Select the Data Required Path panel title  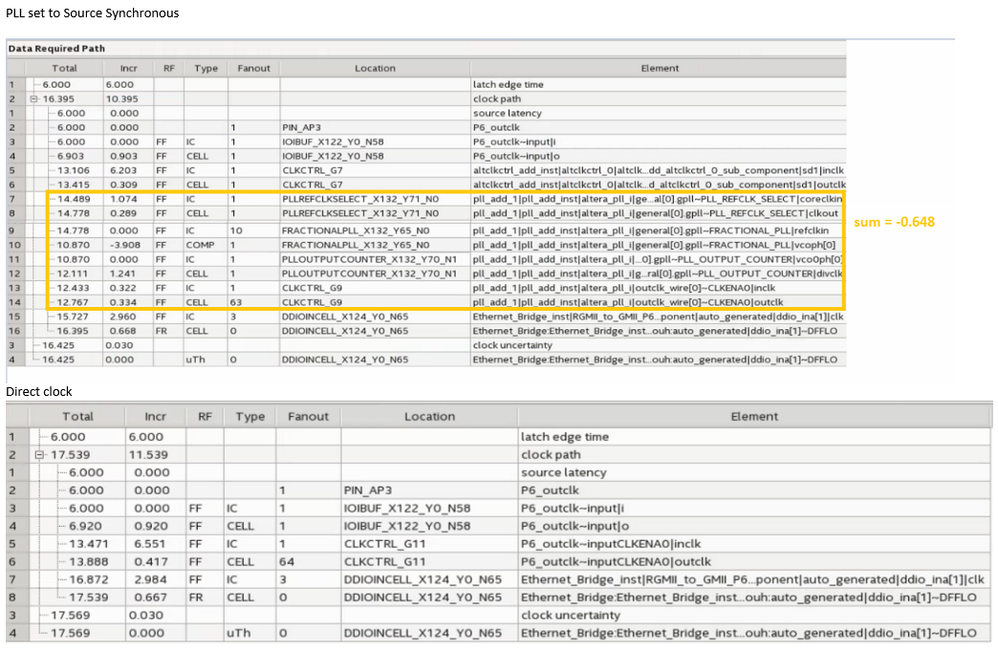point(56,48)
